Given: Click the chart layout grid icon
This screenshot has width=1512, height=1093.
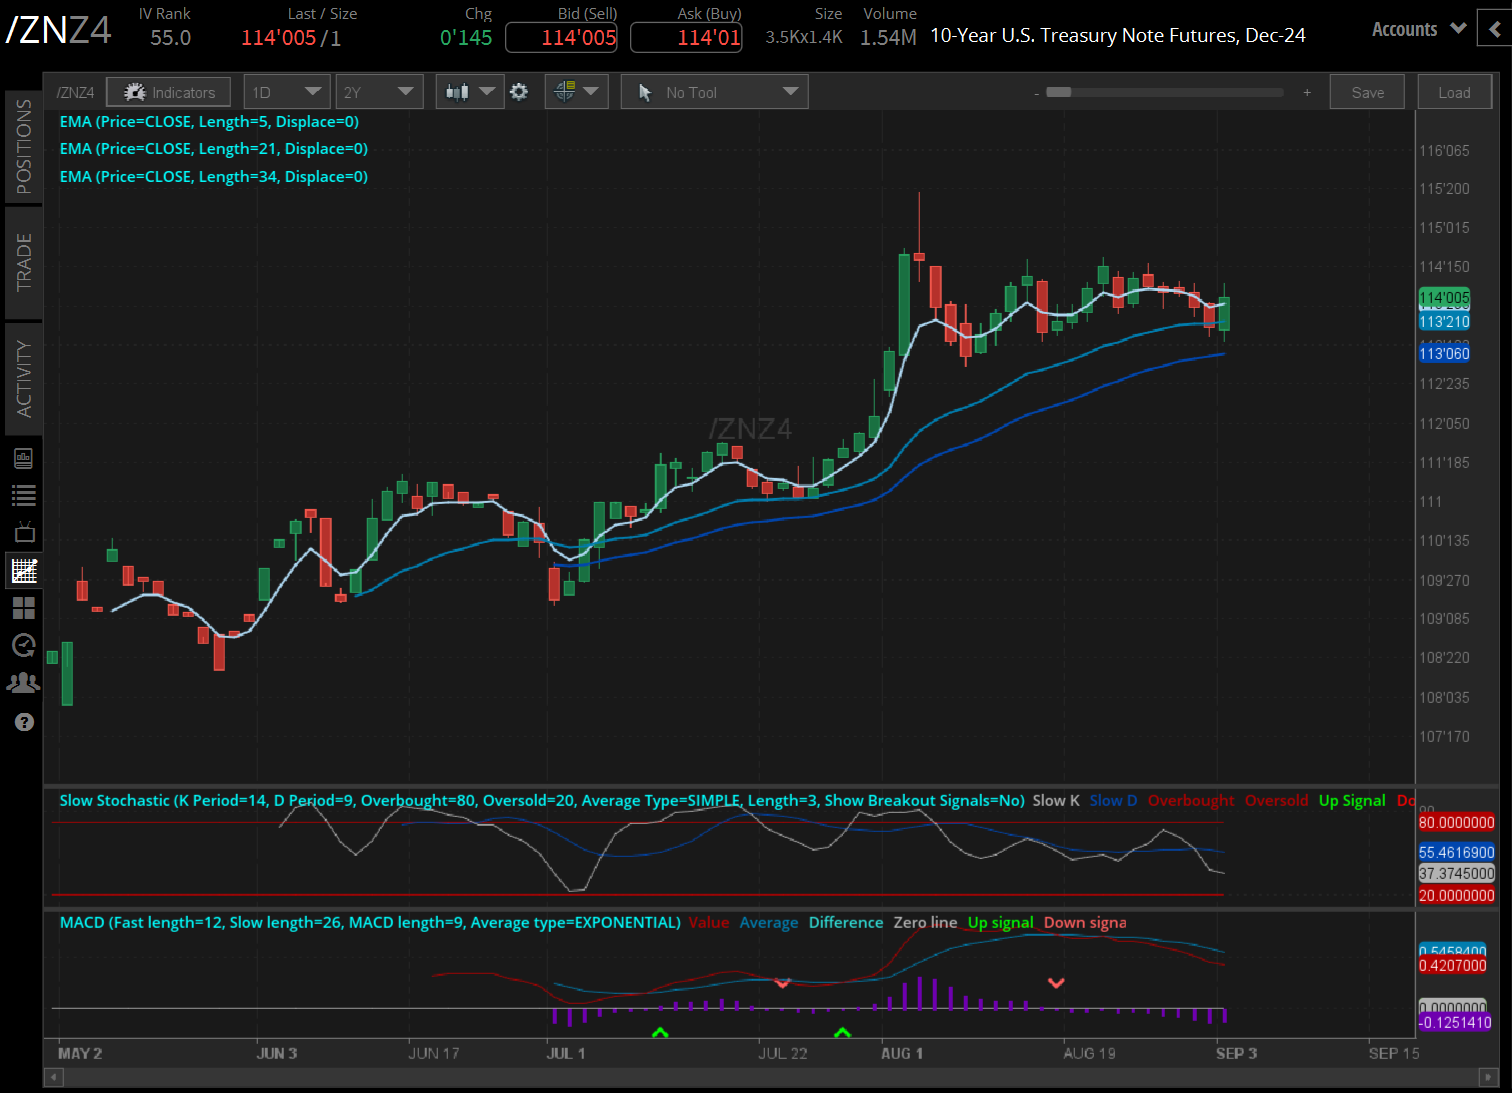Looking at the screenshot, I should click(24, 608).
